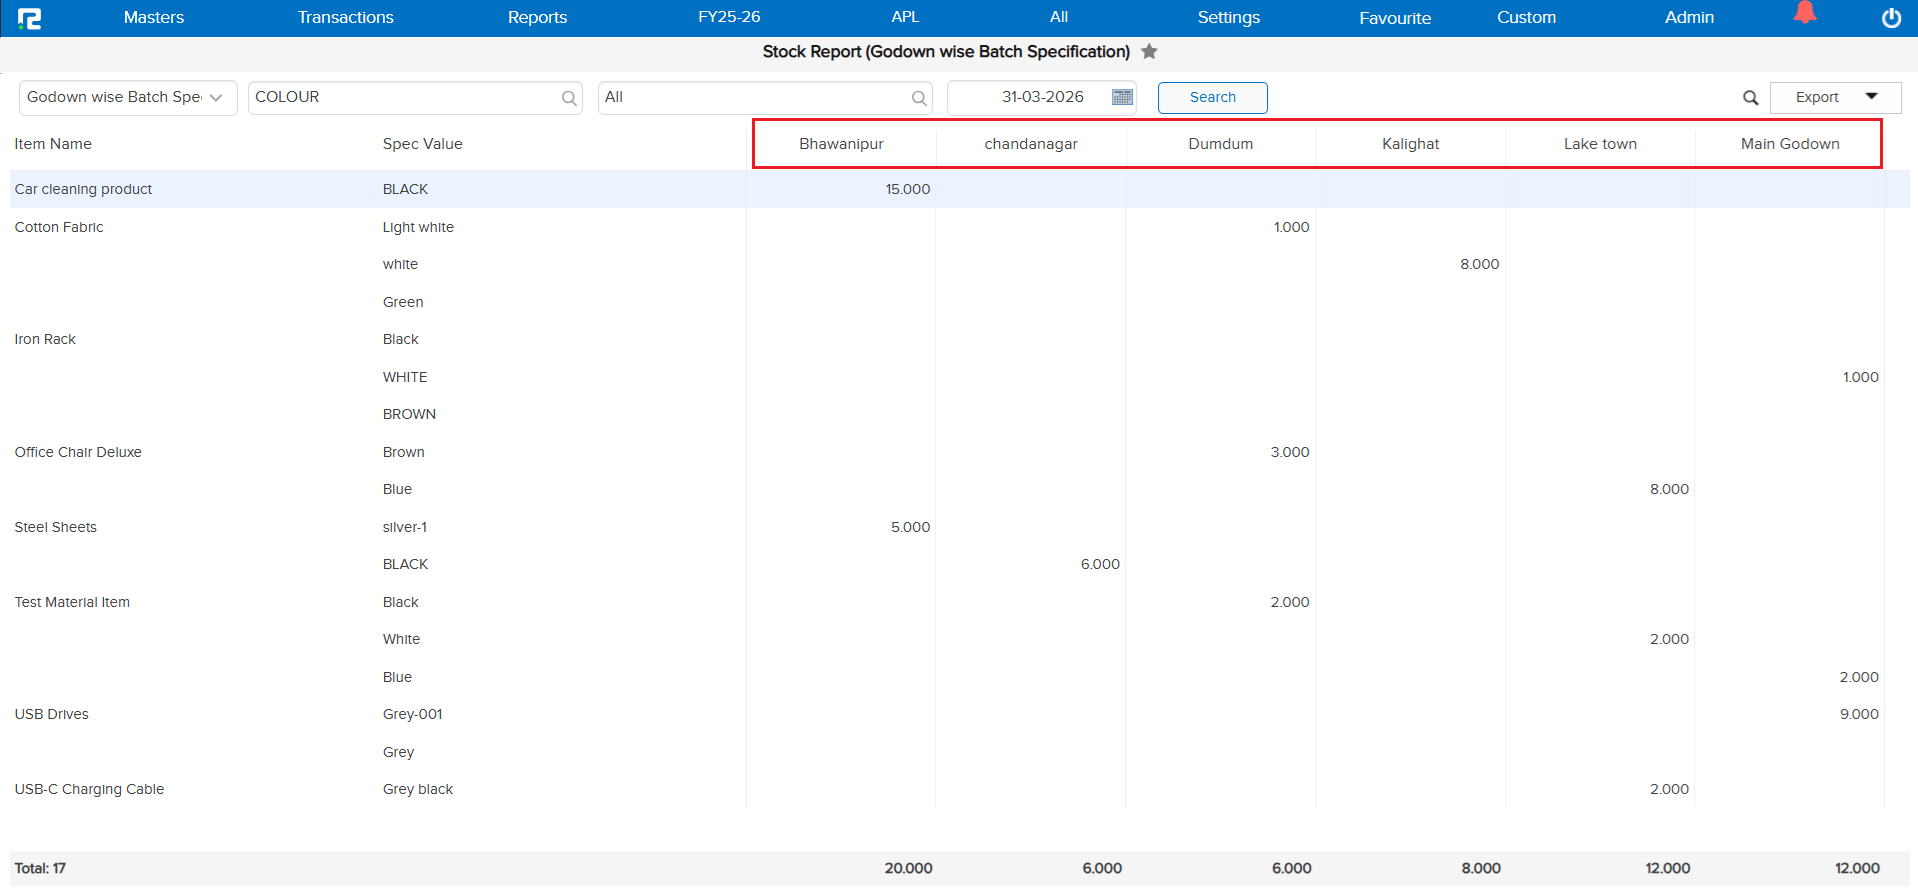Screen dimensions: 1918x895
Task: Select the Car cleaning product row
Action: [84, 189]
